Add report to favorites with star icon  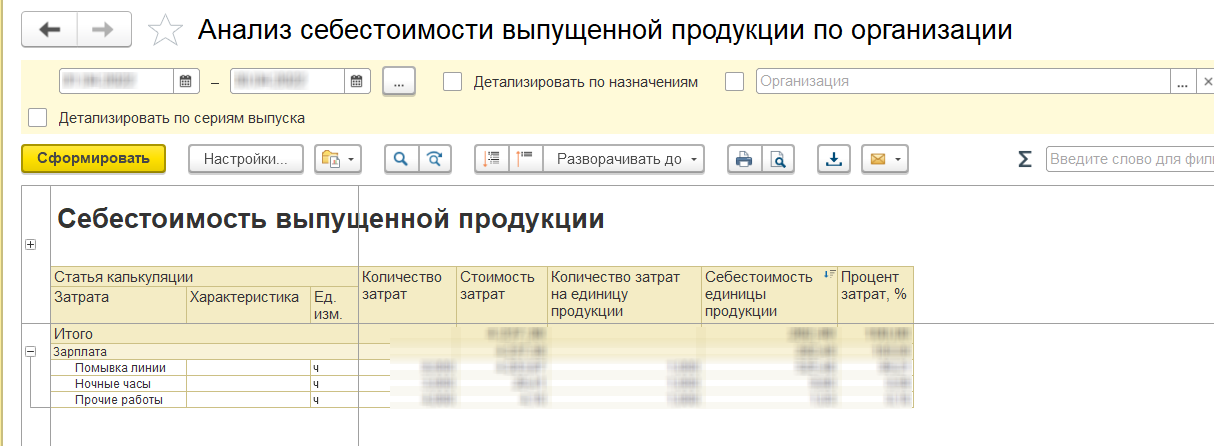tap(164, 31)
